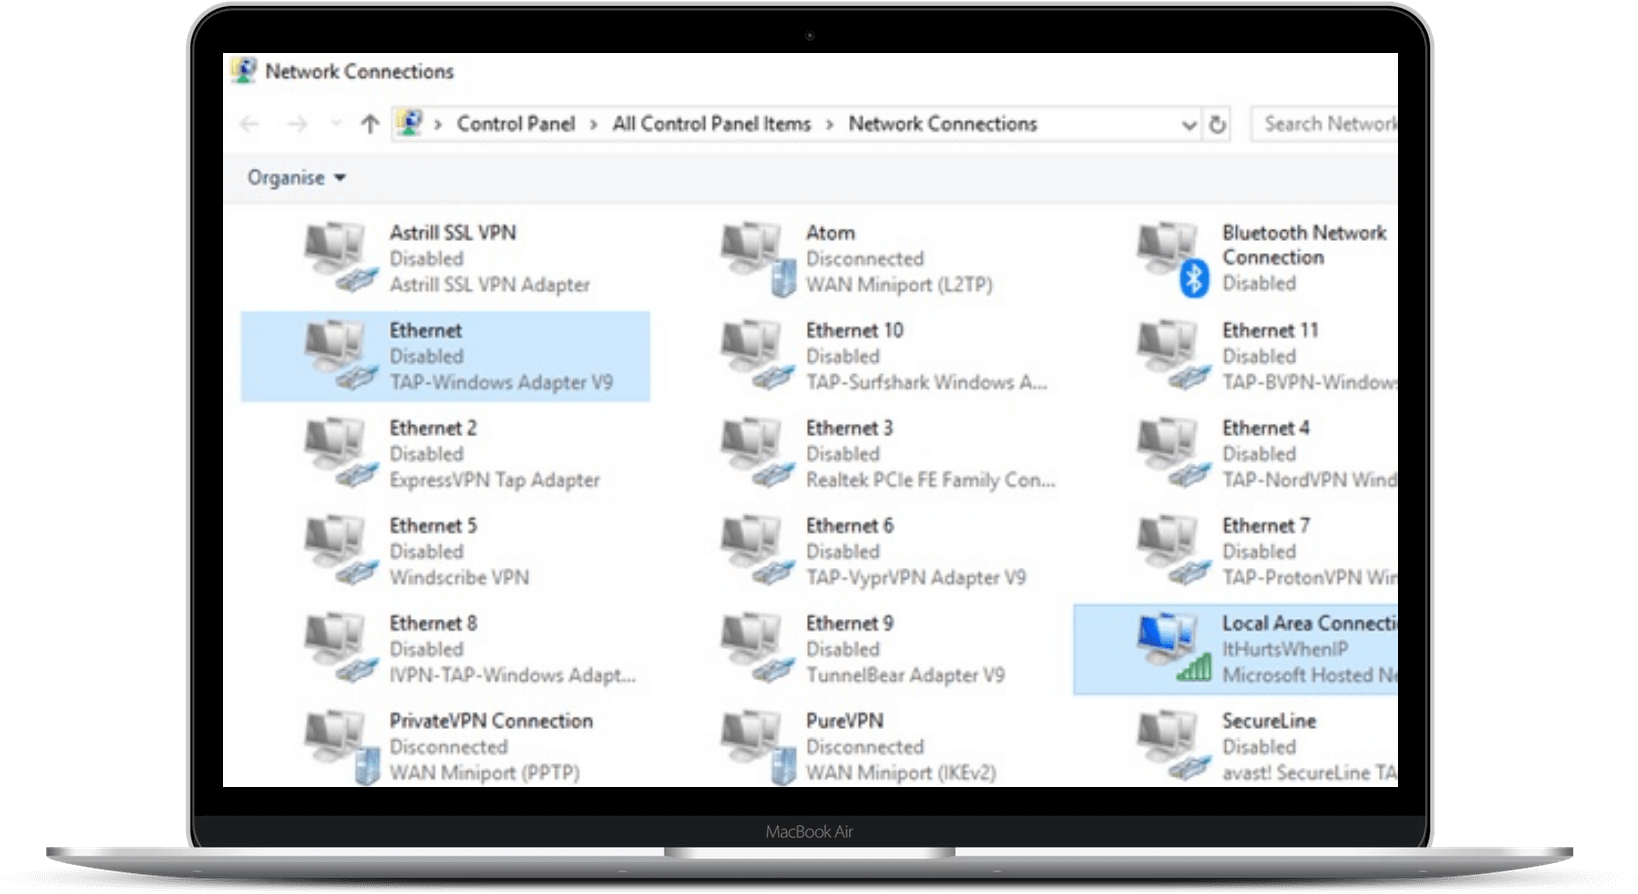
Task: Select the Ethernet 5 Windscribe adapter icon
Action: [340, 551]
